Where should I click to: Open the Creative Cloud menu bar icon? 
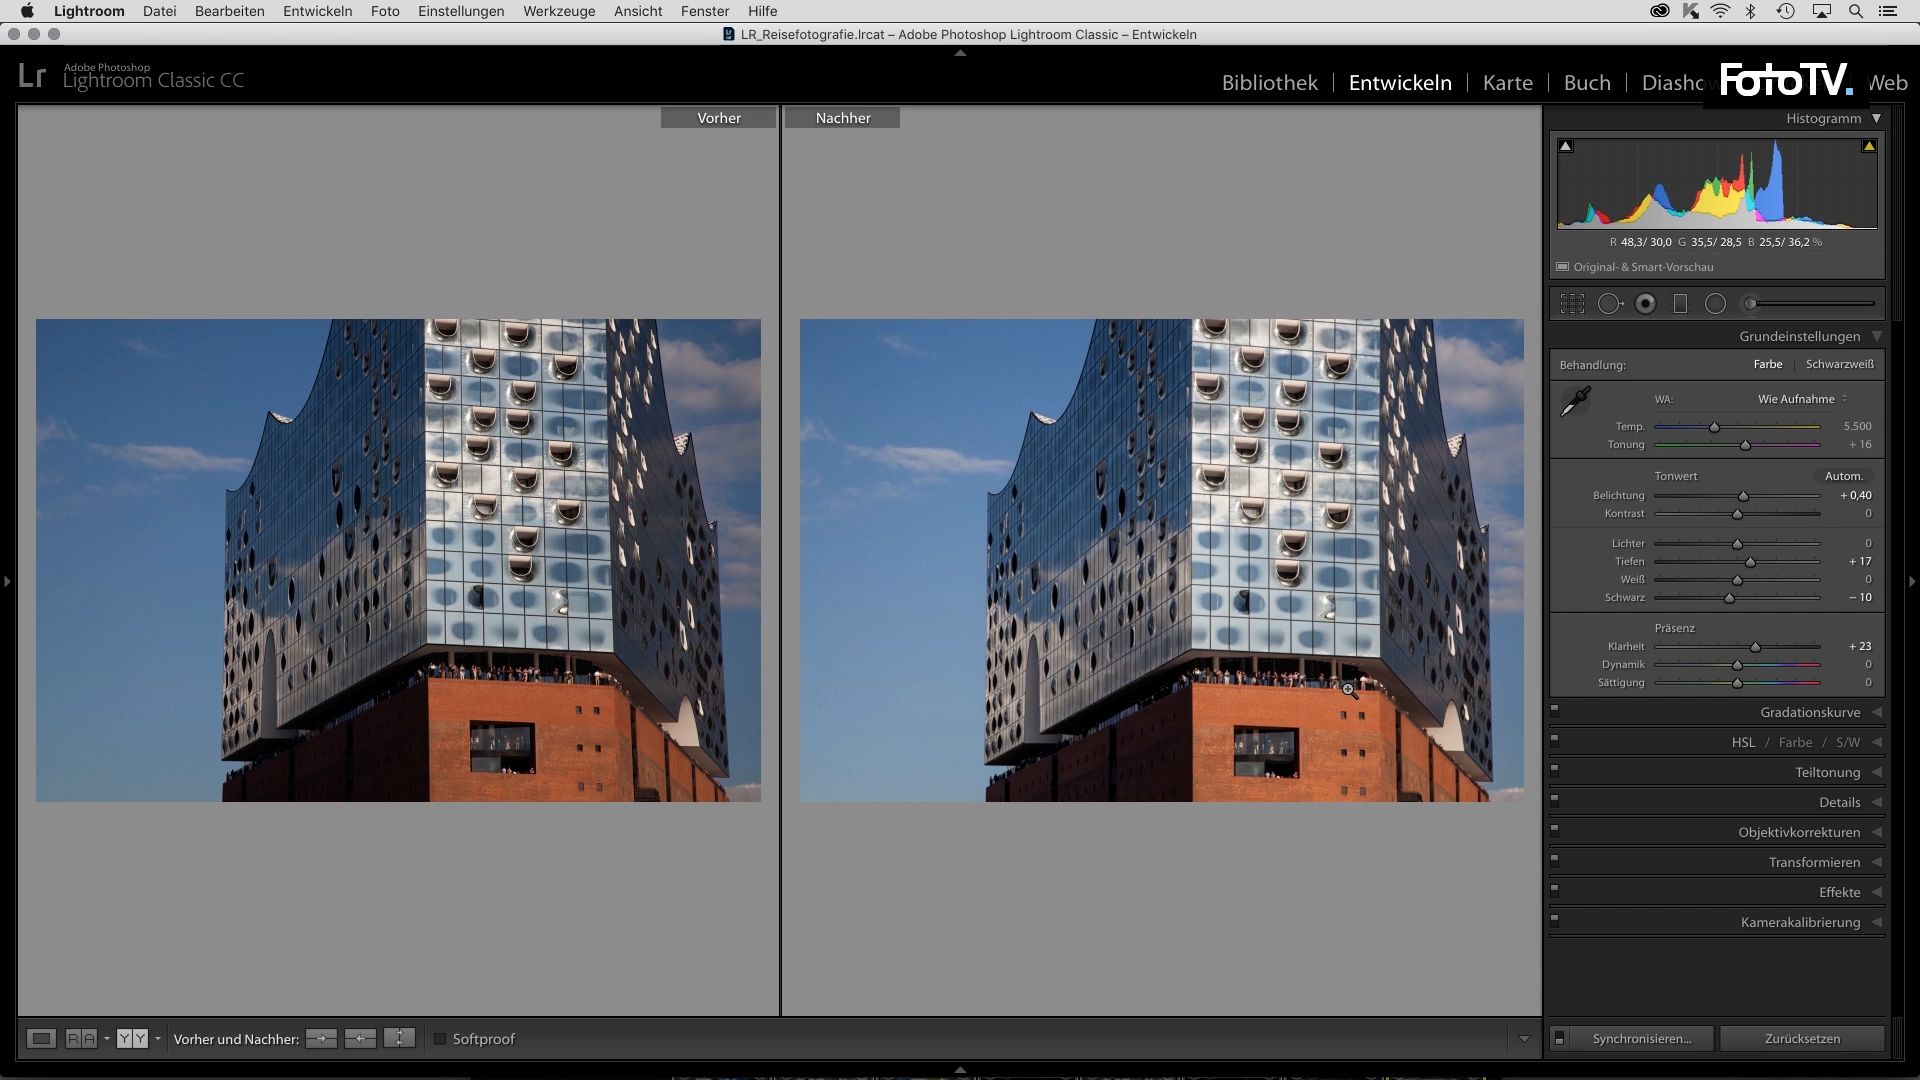coord(1660,11)
